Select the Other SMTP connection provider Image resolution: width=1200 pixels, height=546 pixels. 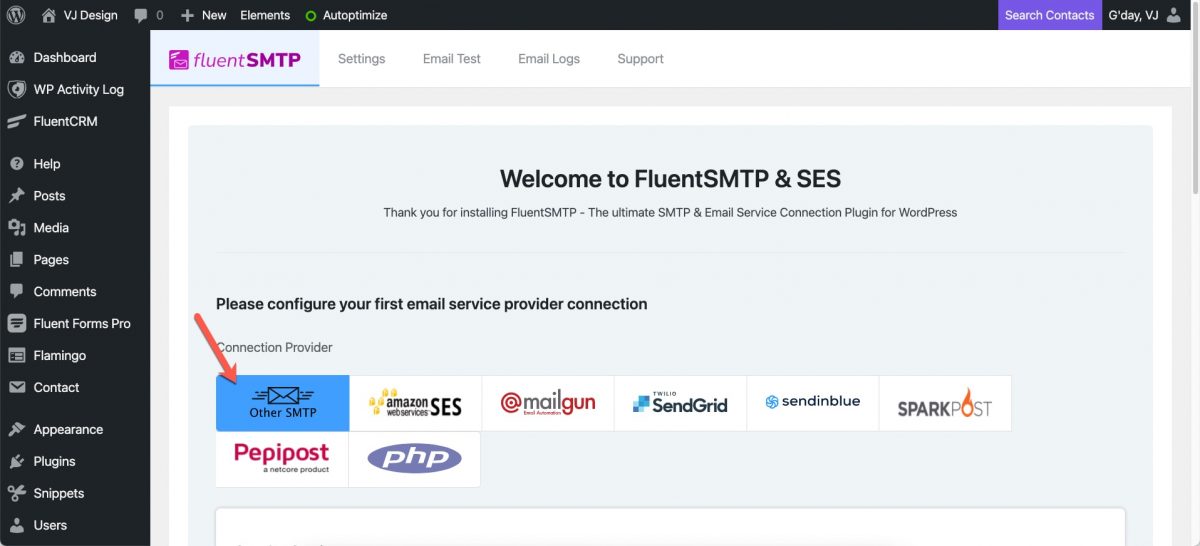coord(282,403)
